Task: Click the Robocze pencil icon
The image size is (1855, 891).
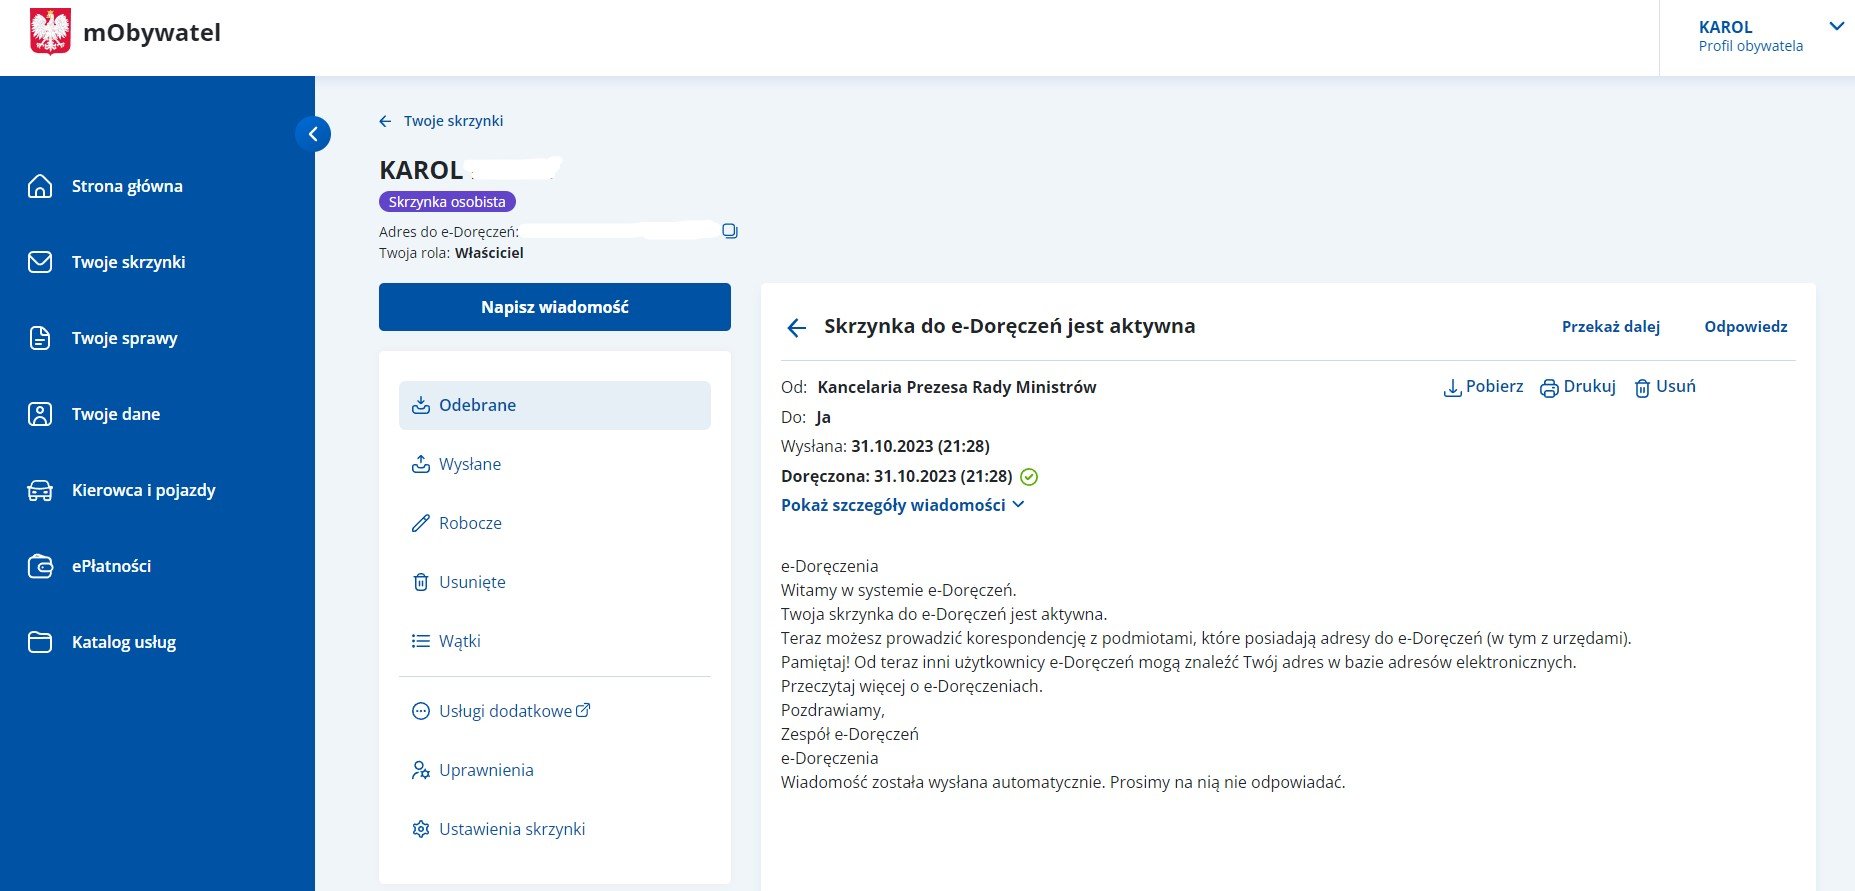Action: [421, 523]
